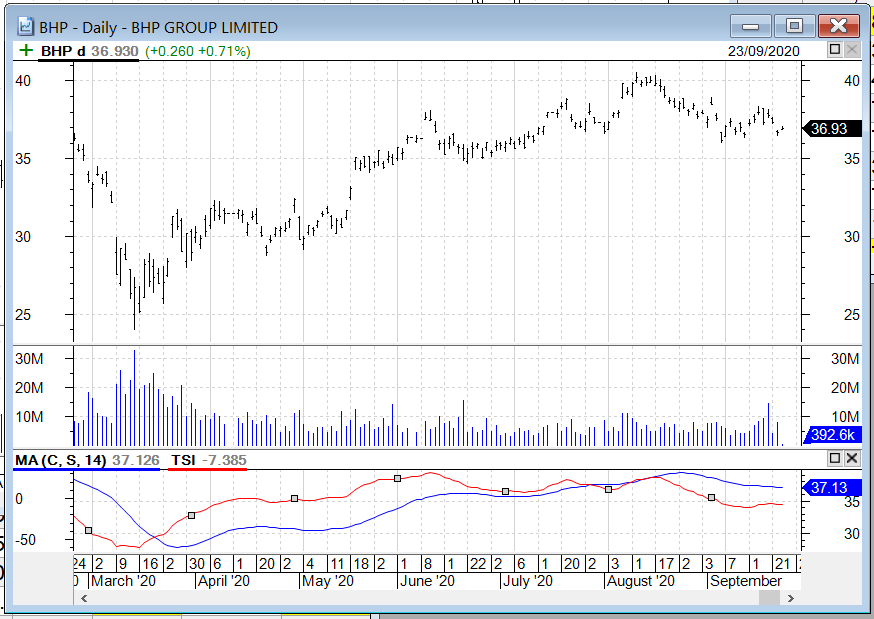
Task: Click the black 36.93 price tag
Action: tap(832, 129)
